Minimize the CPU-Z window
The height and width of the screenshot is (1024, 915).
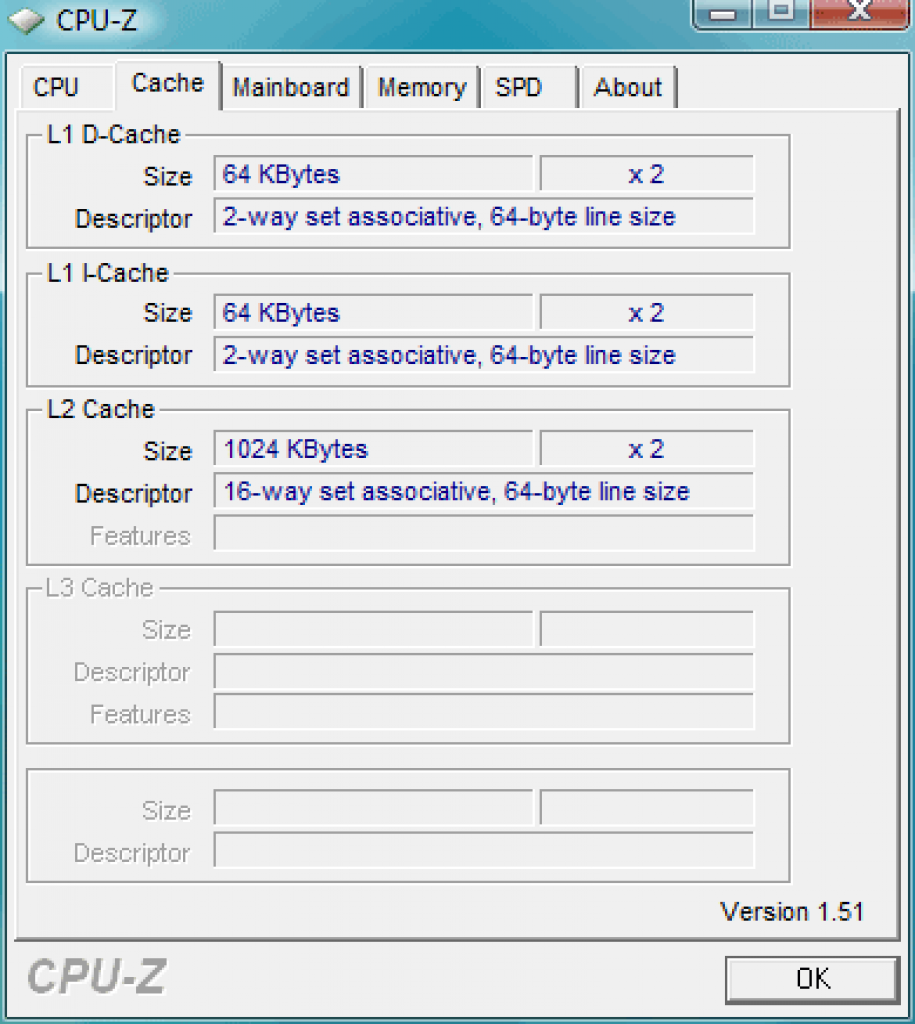tap(723, 13)
